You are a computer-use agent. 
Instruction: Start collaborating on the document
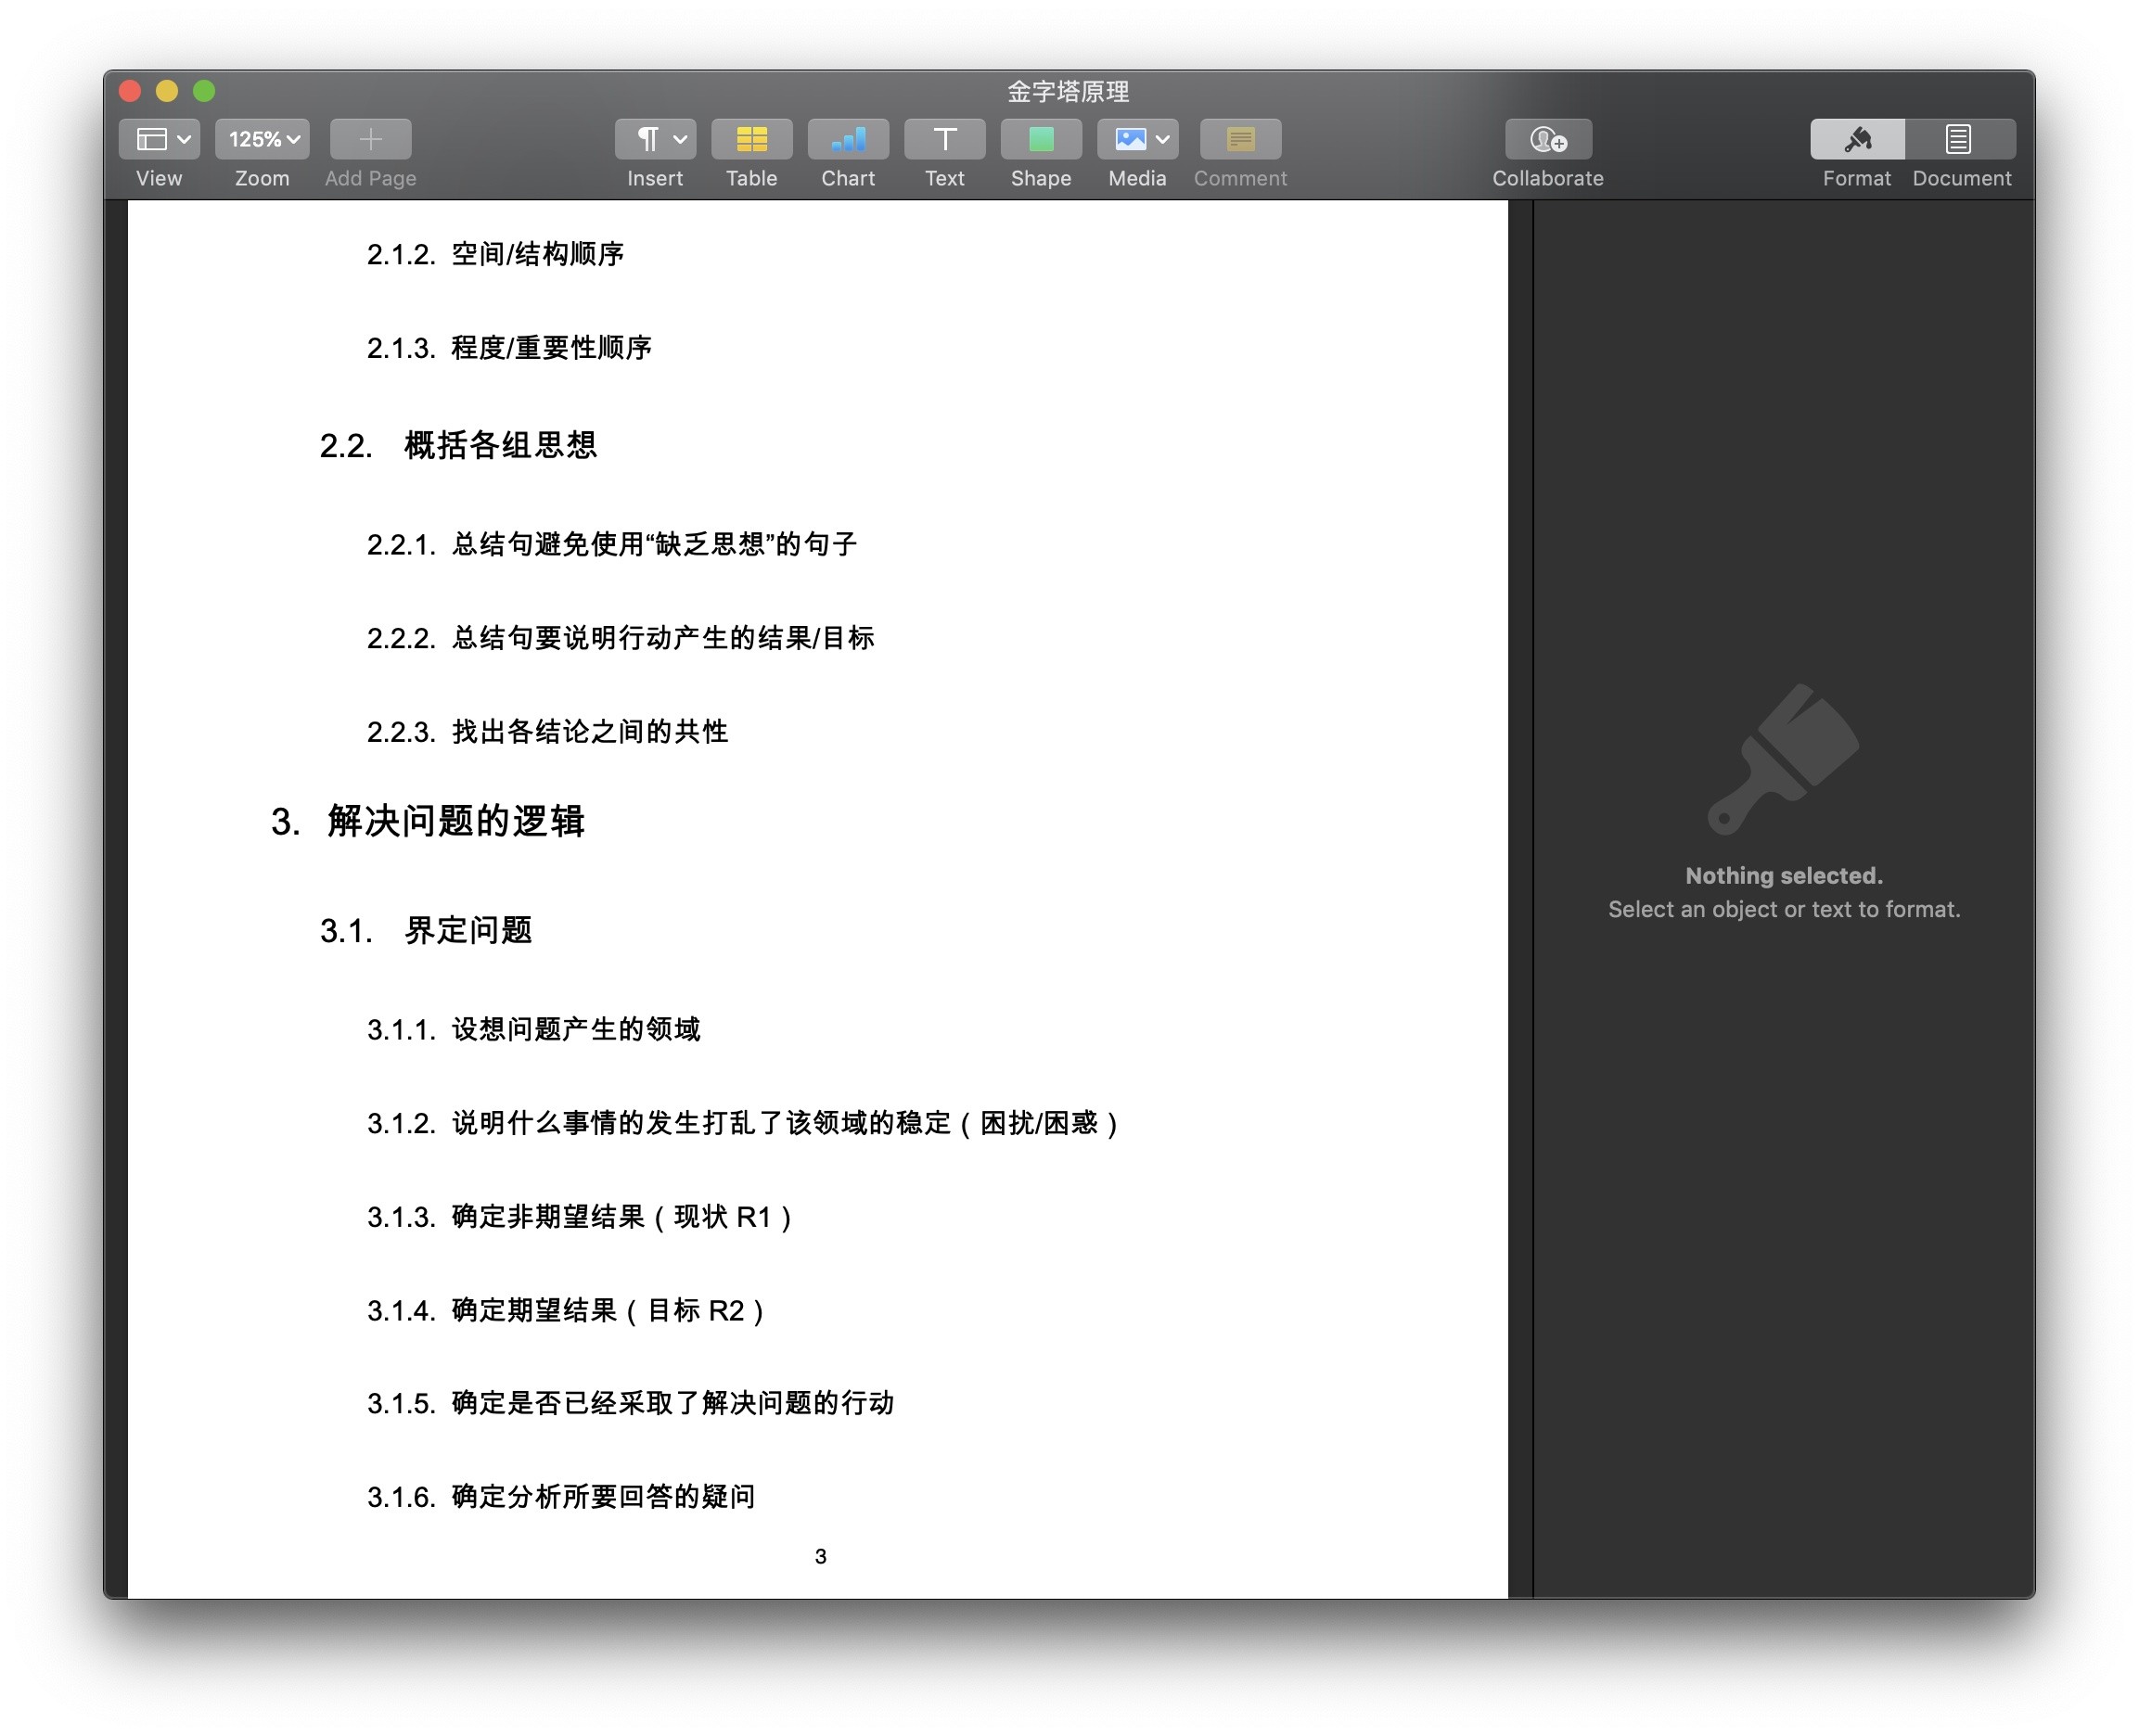[x=1547, y=139]
